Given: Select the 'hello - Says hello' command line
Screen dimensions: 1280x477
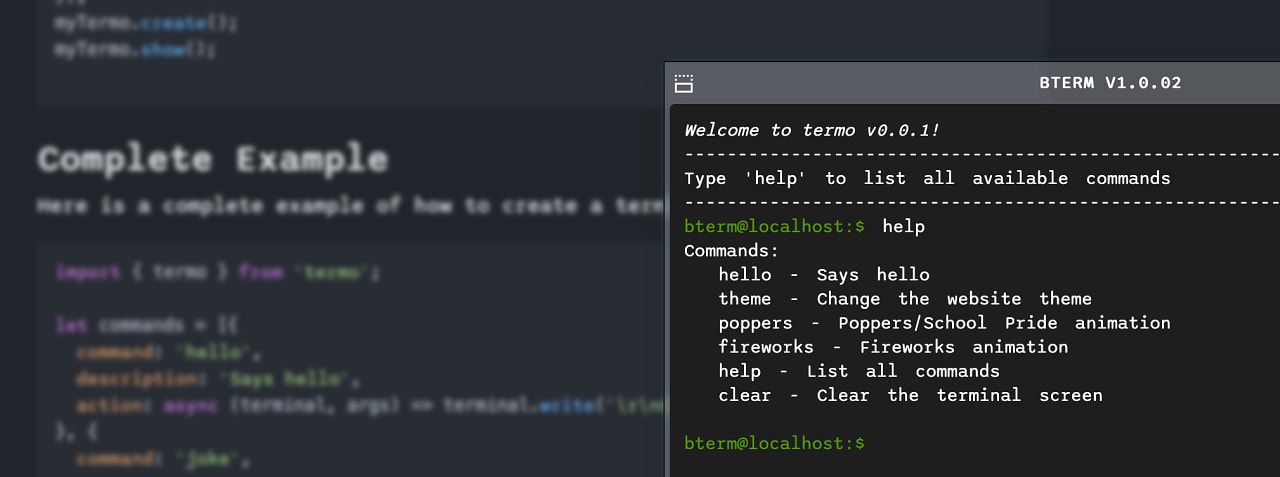Looking at the screenshot, I should coord(824,275).
